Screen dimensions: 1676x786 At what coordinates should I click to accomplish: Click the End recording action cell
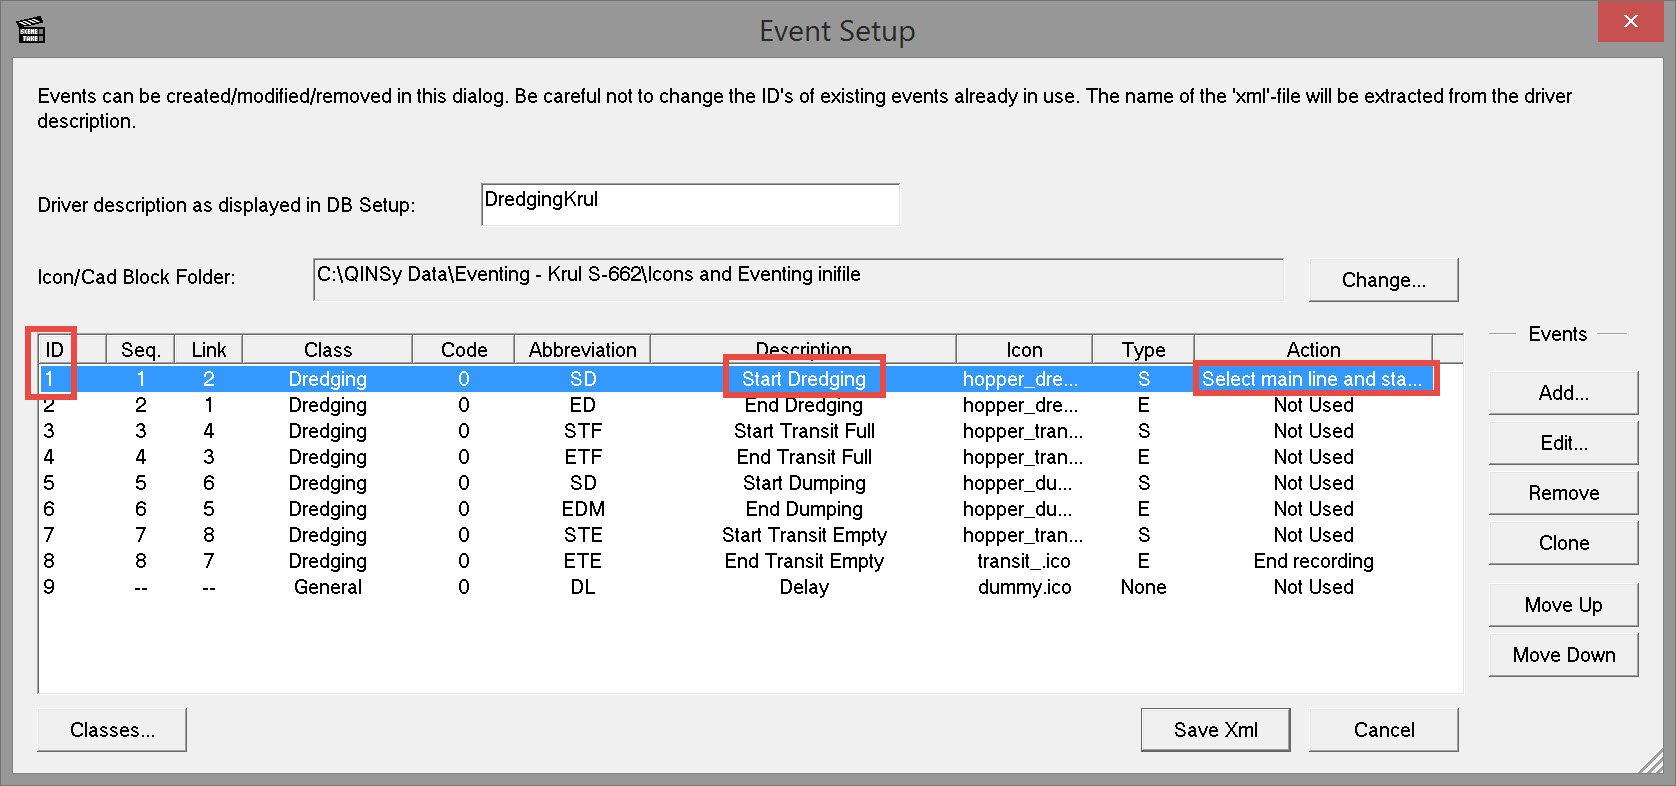click(1313, 561)
